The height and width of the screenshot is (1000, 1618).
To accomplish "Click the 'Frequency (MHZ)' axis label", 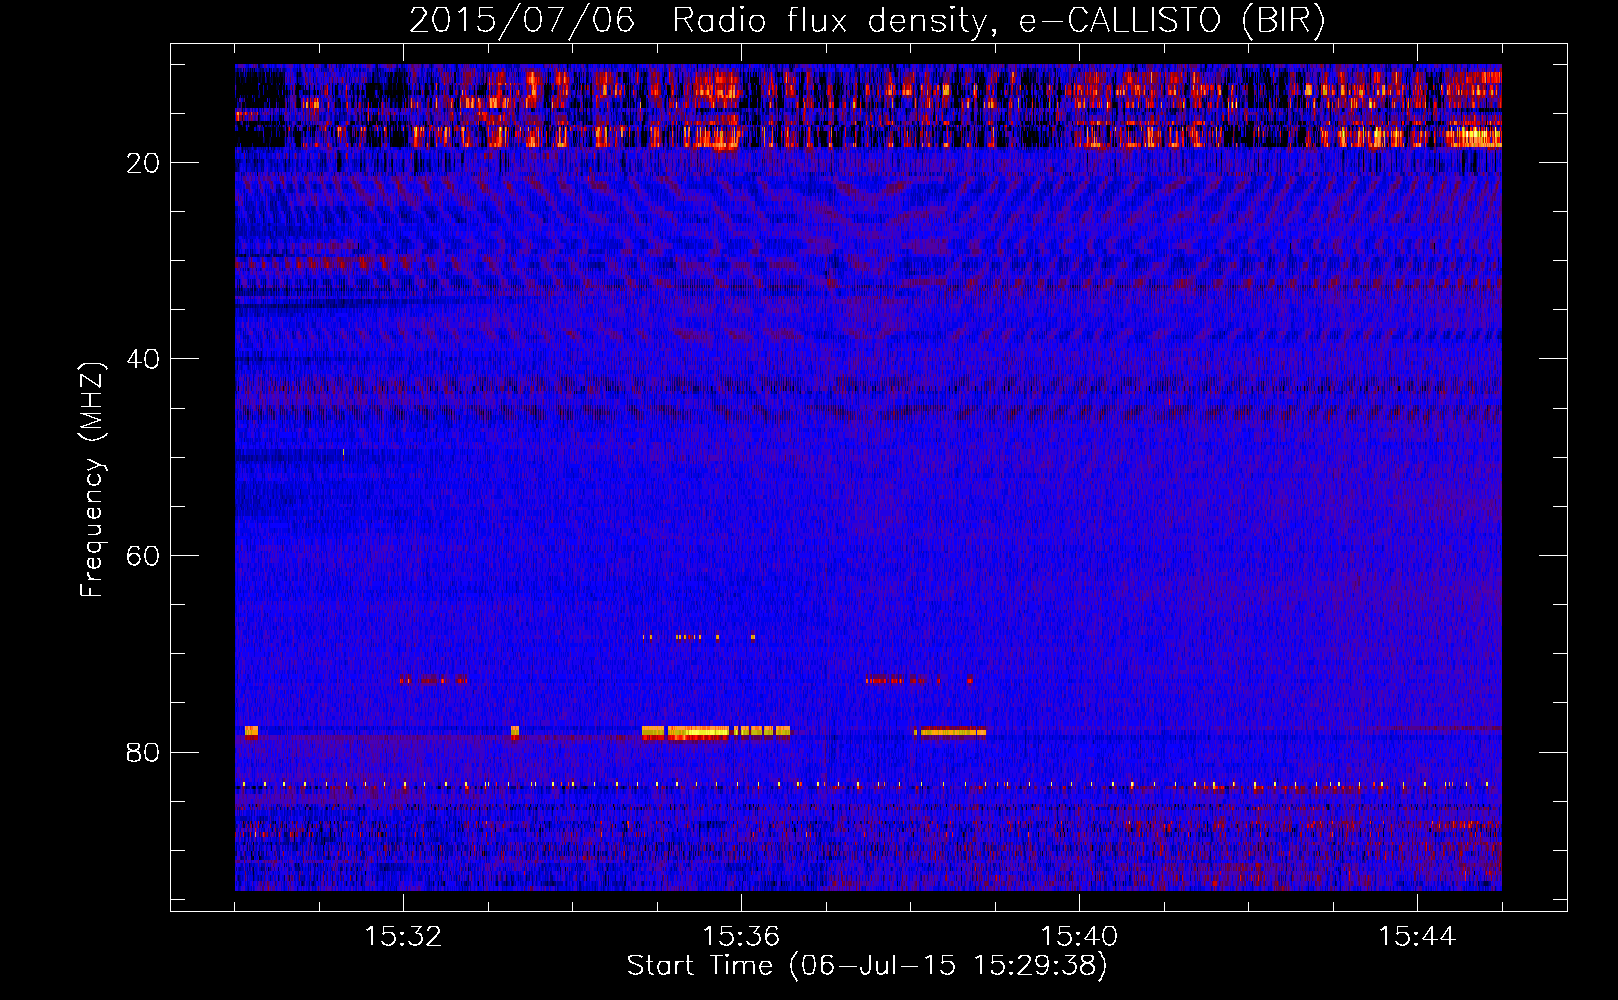I will [x=92, y=480].
